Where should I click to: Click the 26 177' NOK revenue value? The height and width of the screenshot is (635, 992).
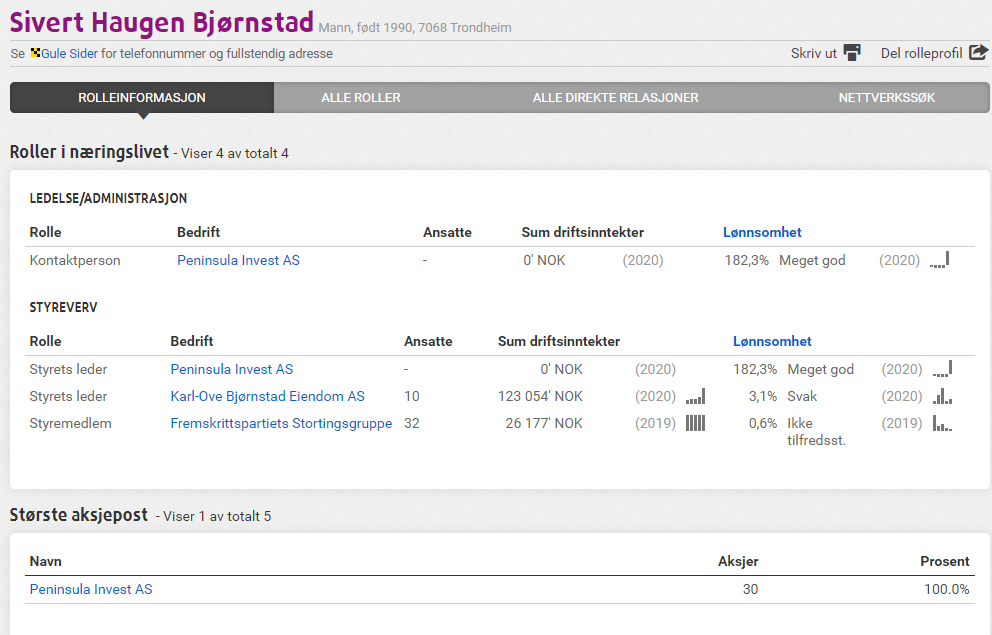point(544,423)
